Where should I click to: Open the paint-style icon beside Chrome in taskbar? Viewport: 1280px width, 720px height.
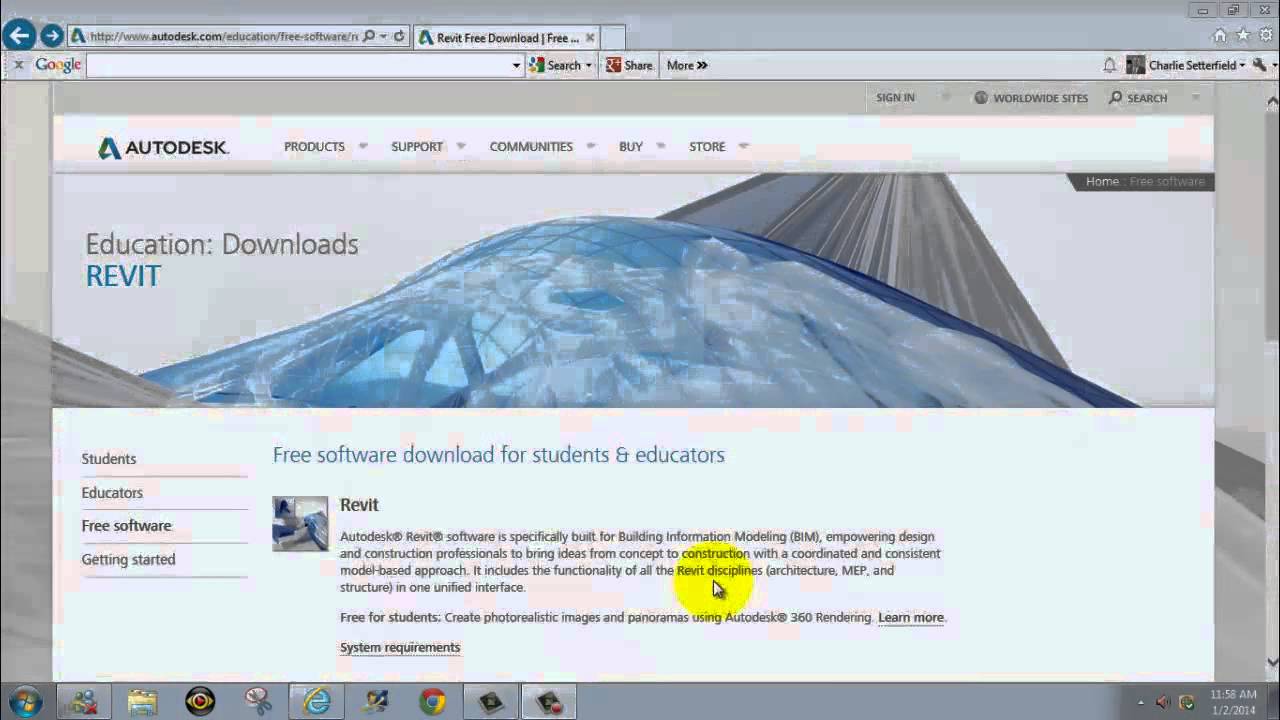coord(375,702)
